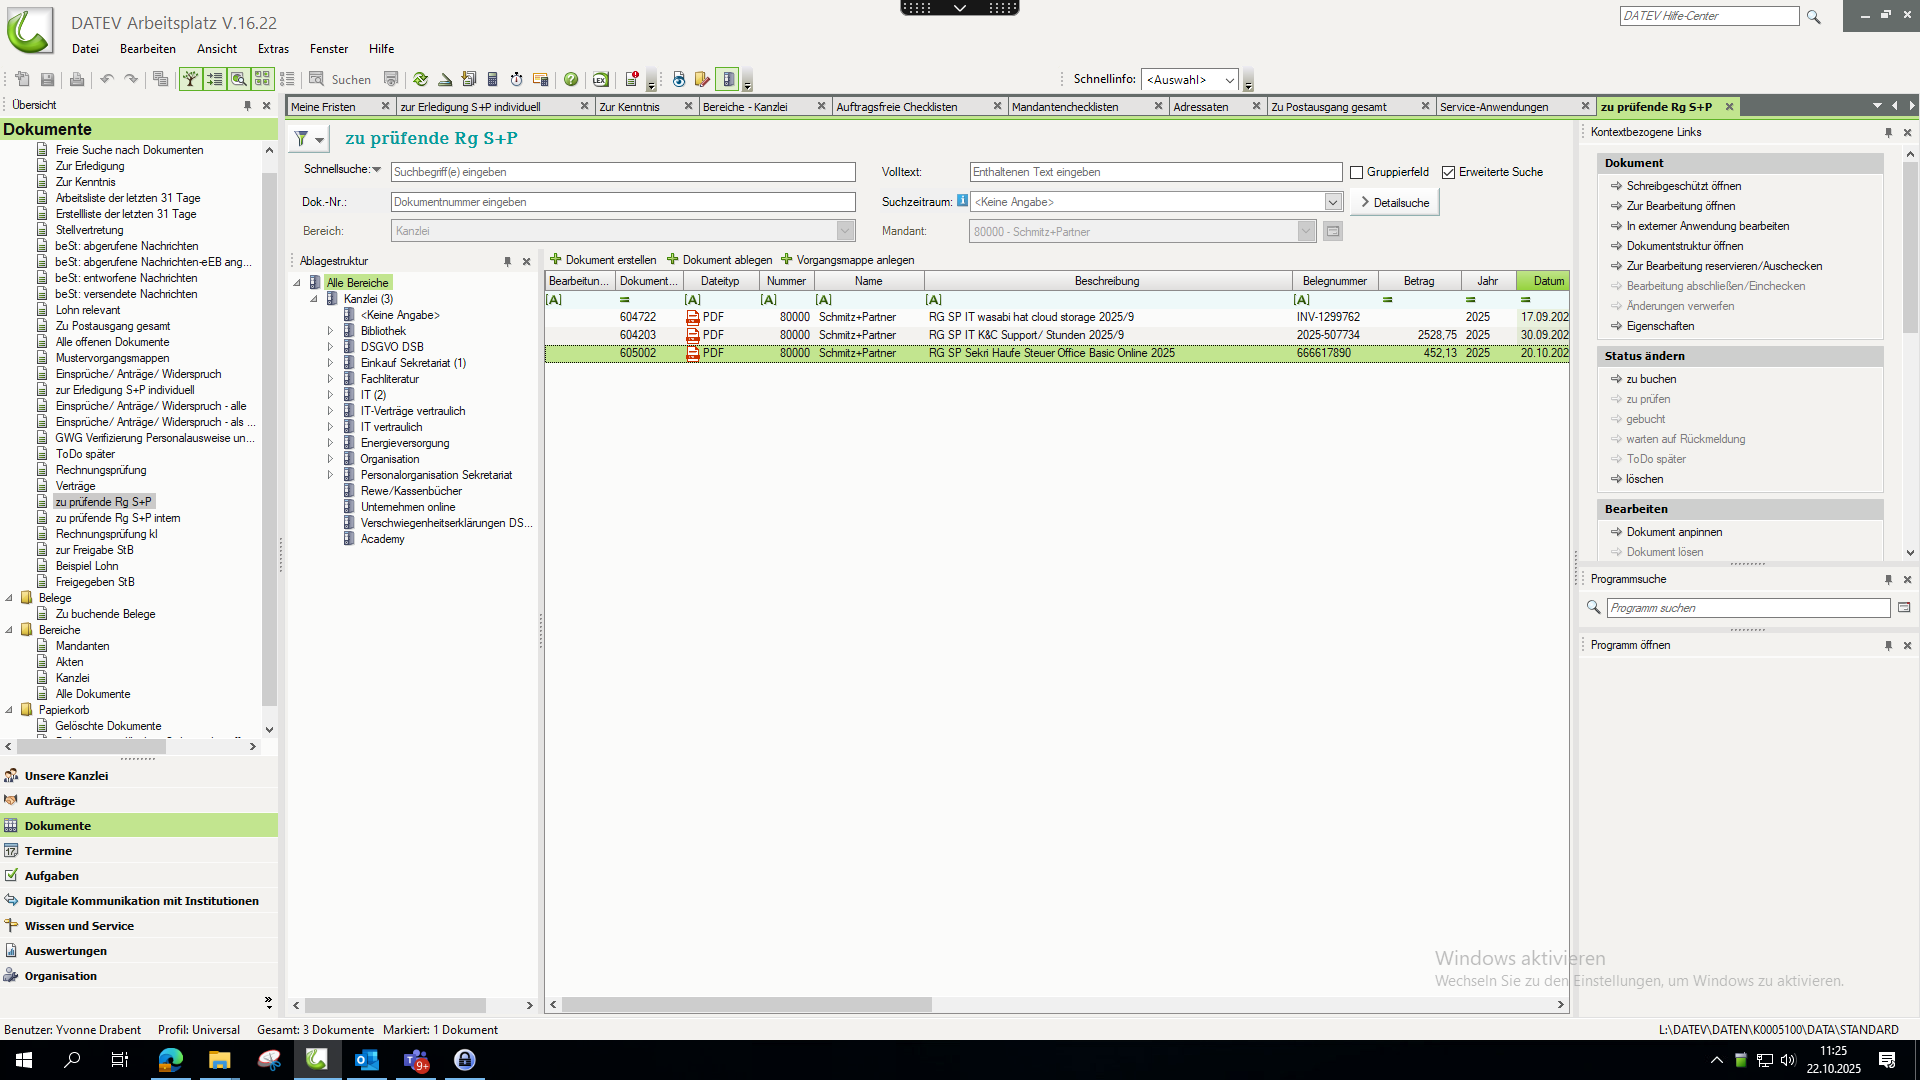Open Outlook from the Windows taskbar
This screenshot has height=1080, width=1920.
[x=366, y=1060]
